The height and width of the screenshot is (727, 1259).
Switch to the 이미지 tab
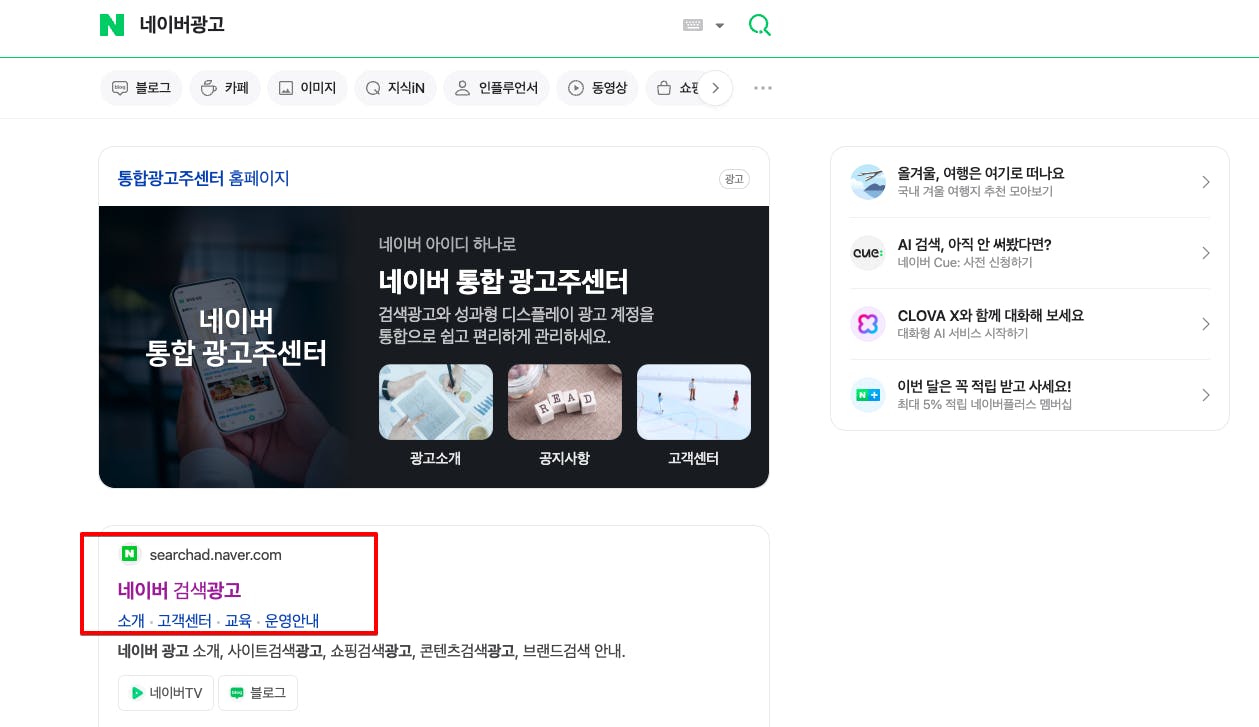(308, 88)
